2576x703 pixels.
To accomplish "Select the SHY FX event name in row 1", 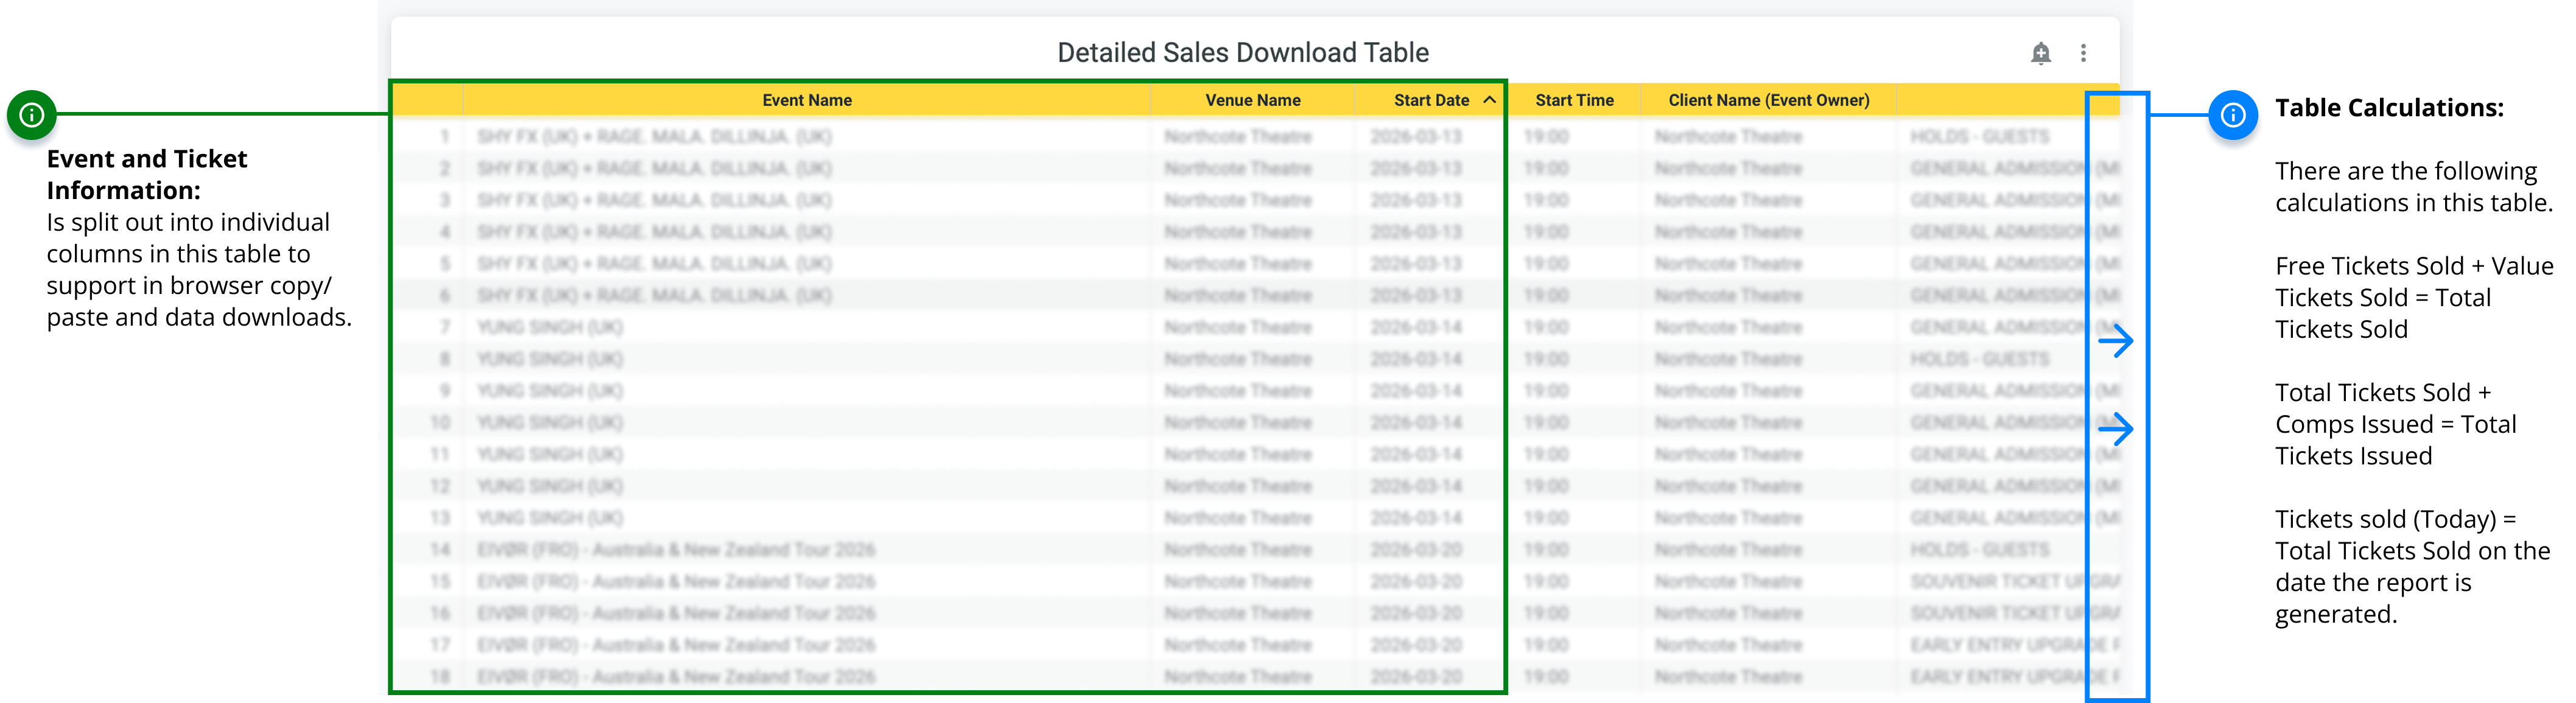I will pyautogui.click(x=654, y=136).
